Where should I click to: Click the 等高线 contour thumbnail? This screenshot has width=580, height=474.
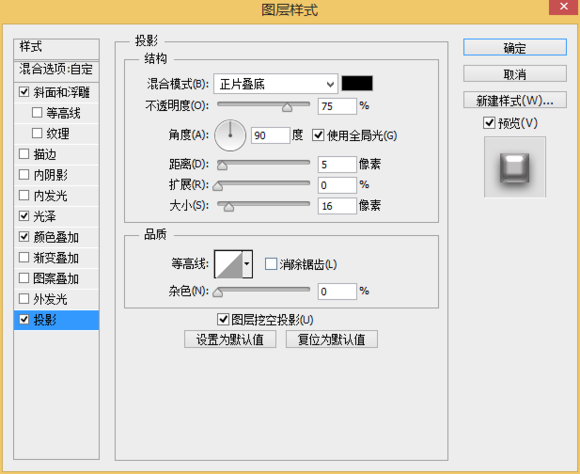coord(229,264)
